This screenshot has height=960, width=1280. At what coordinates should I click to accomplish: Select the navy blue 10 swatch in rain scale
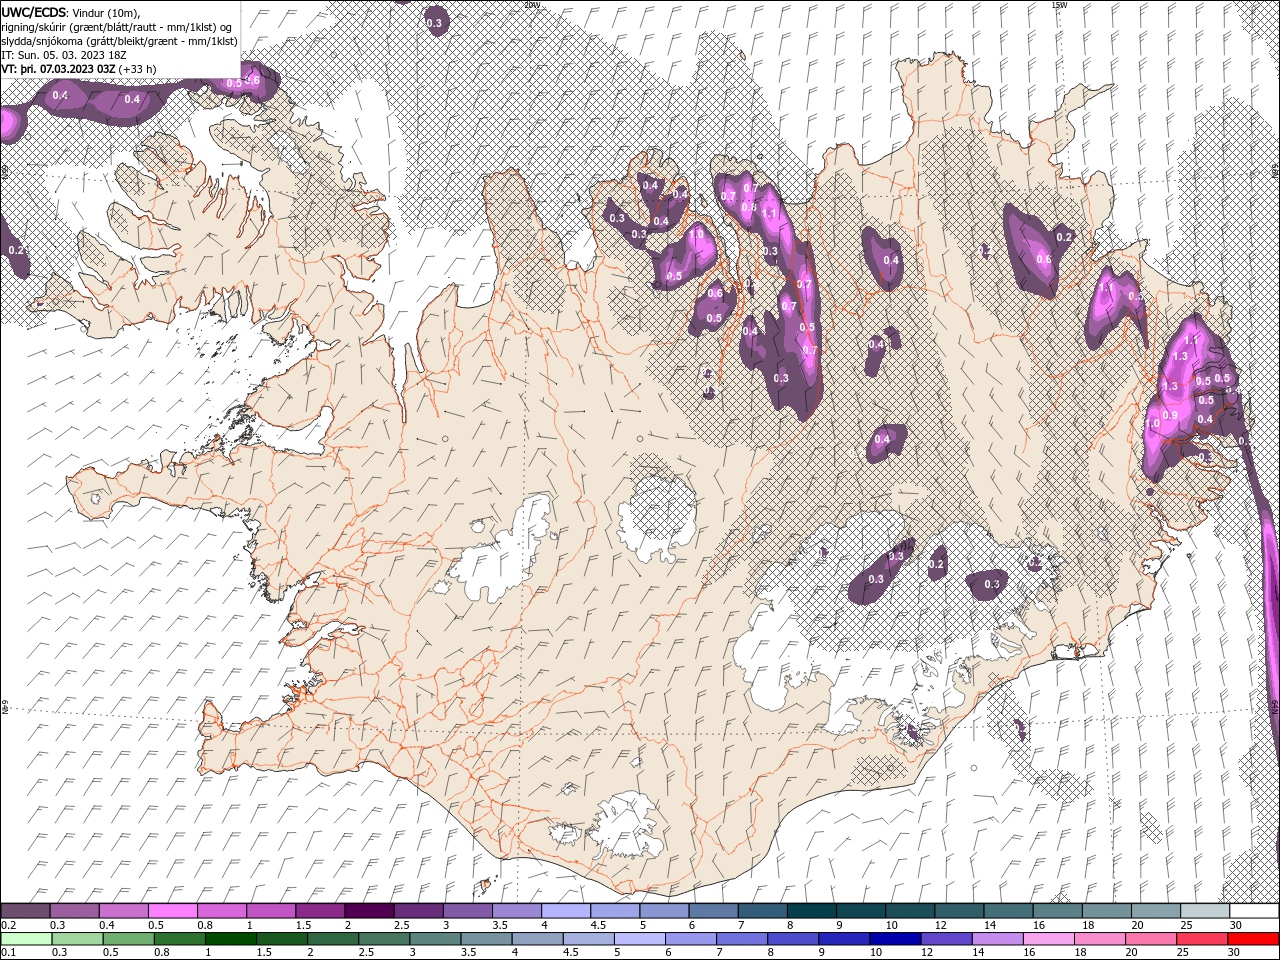(x=893, y=939)
